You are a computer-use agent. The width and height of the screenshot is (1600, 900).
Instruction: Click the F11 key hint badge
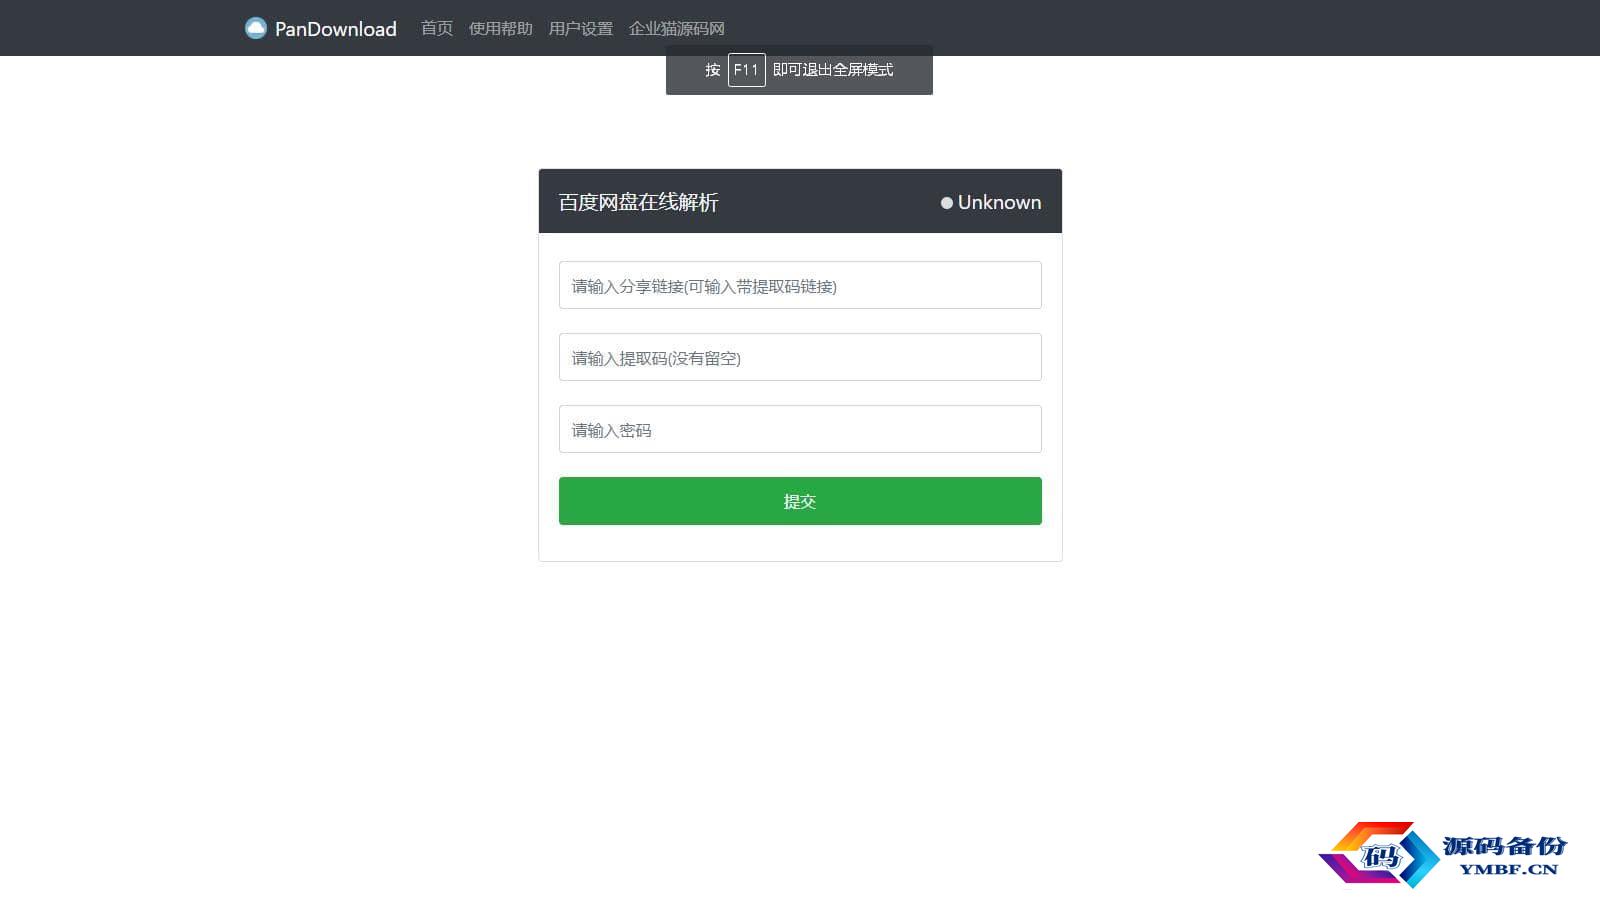coord(747,70)
